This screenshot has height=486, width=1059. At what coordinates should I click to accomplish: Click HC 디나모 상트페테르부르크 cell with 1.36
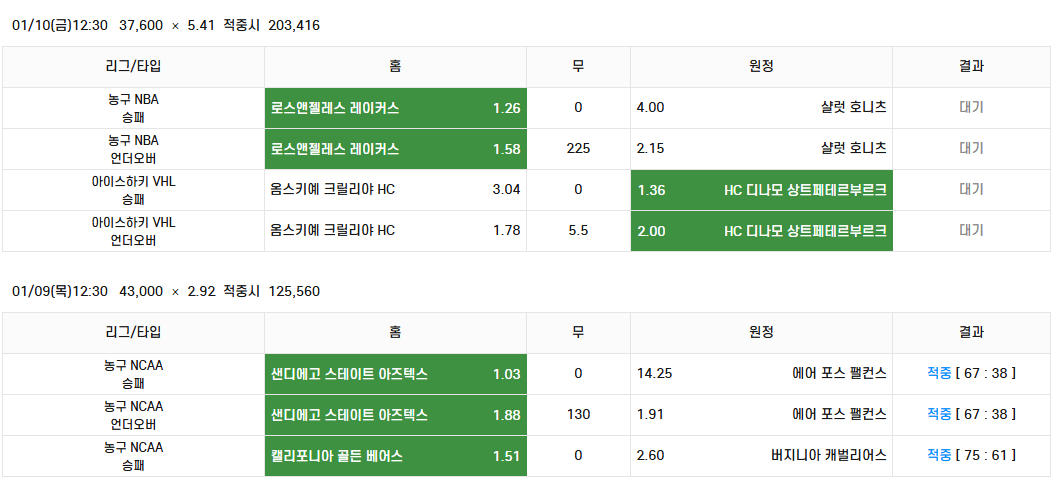click(x=761, y=190)
